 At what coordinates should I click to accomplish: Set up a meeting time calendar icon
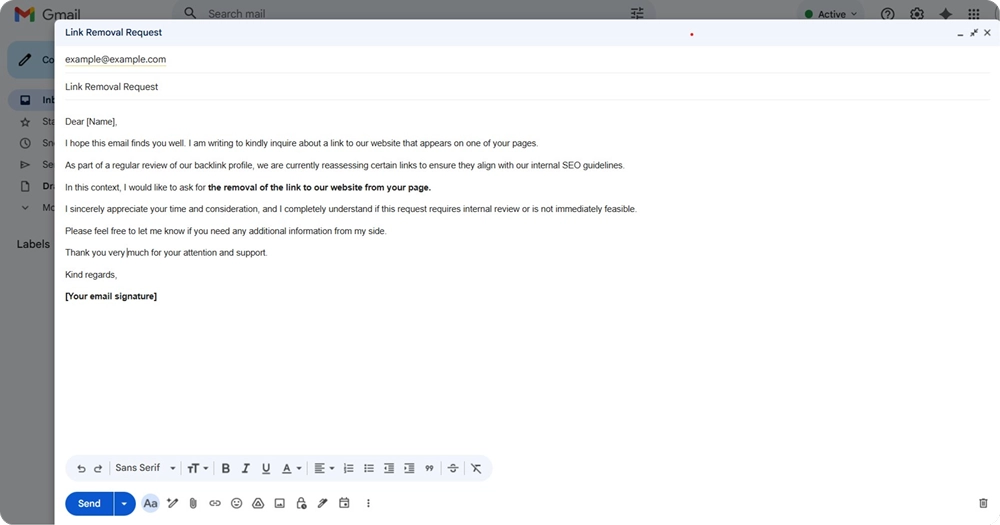[344, 503]
